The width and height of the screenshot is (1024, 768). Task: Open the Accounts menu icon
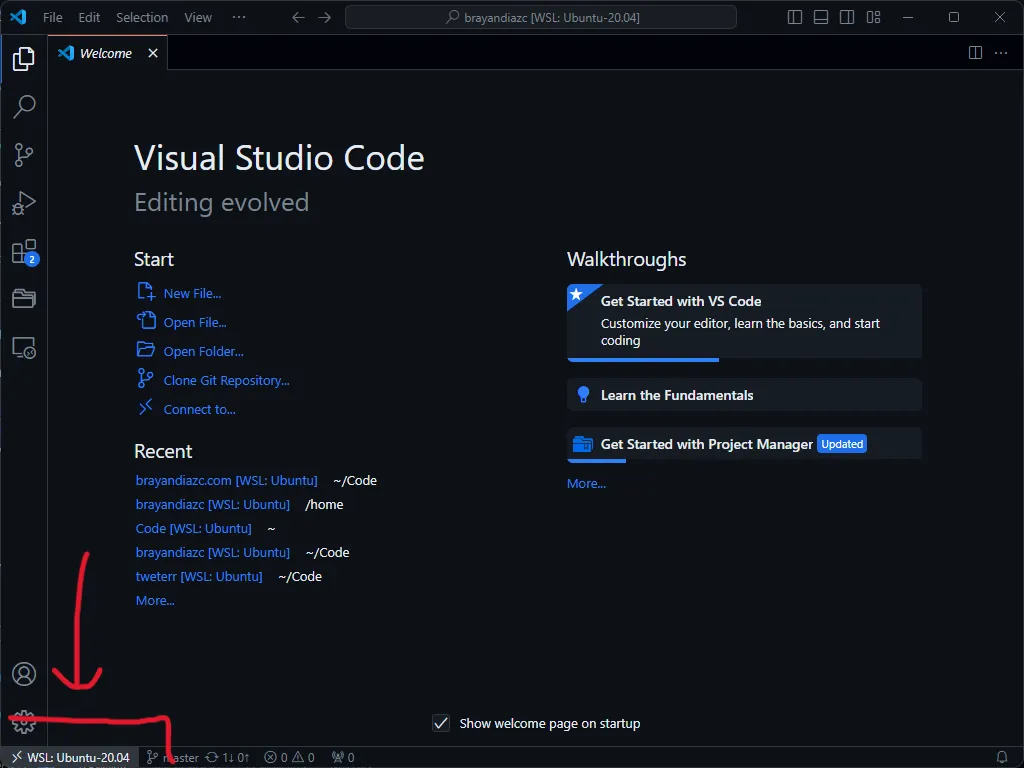pyautogui.click(x=24, y=674)
